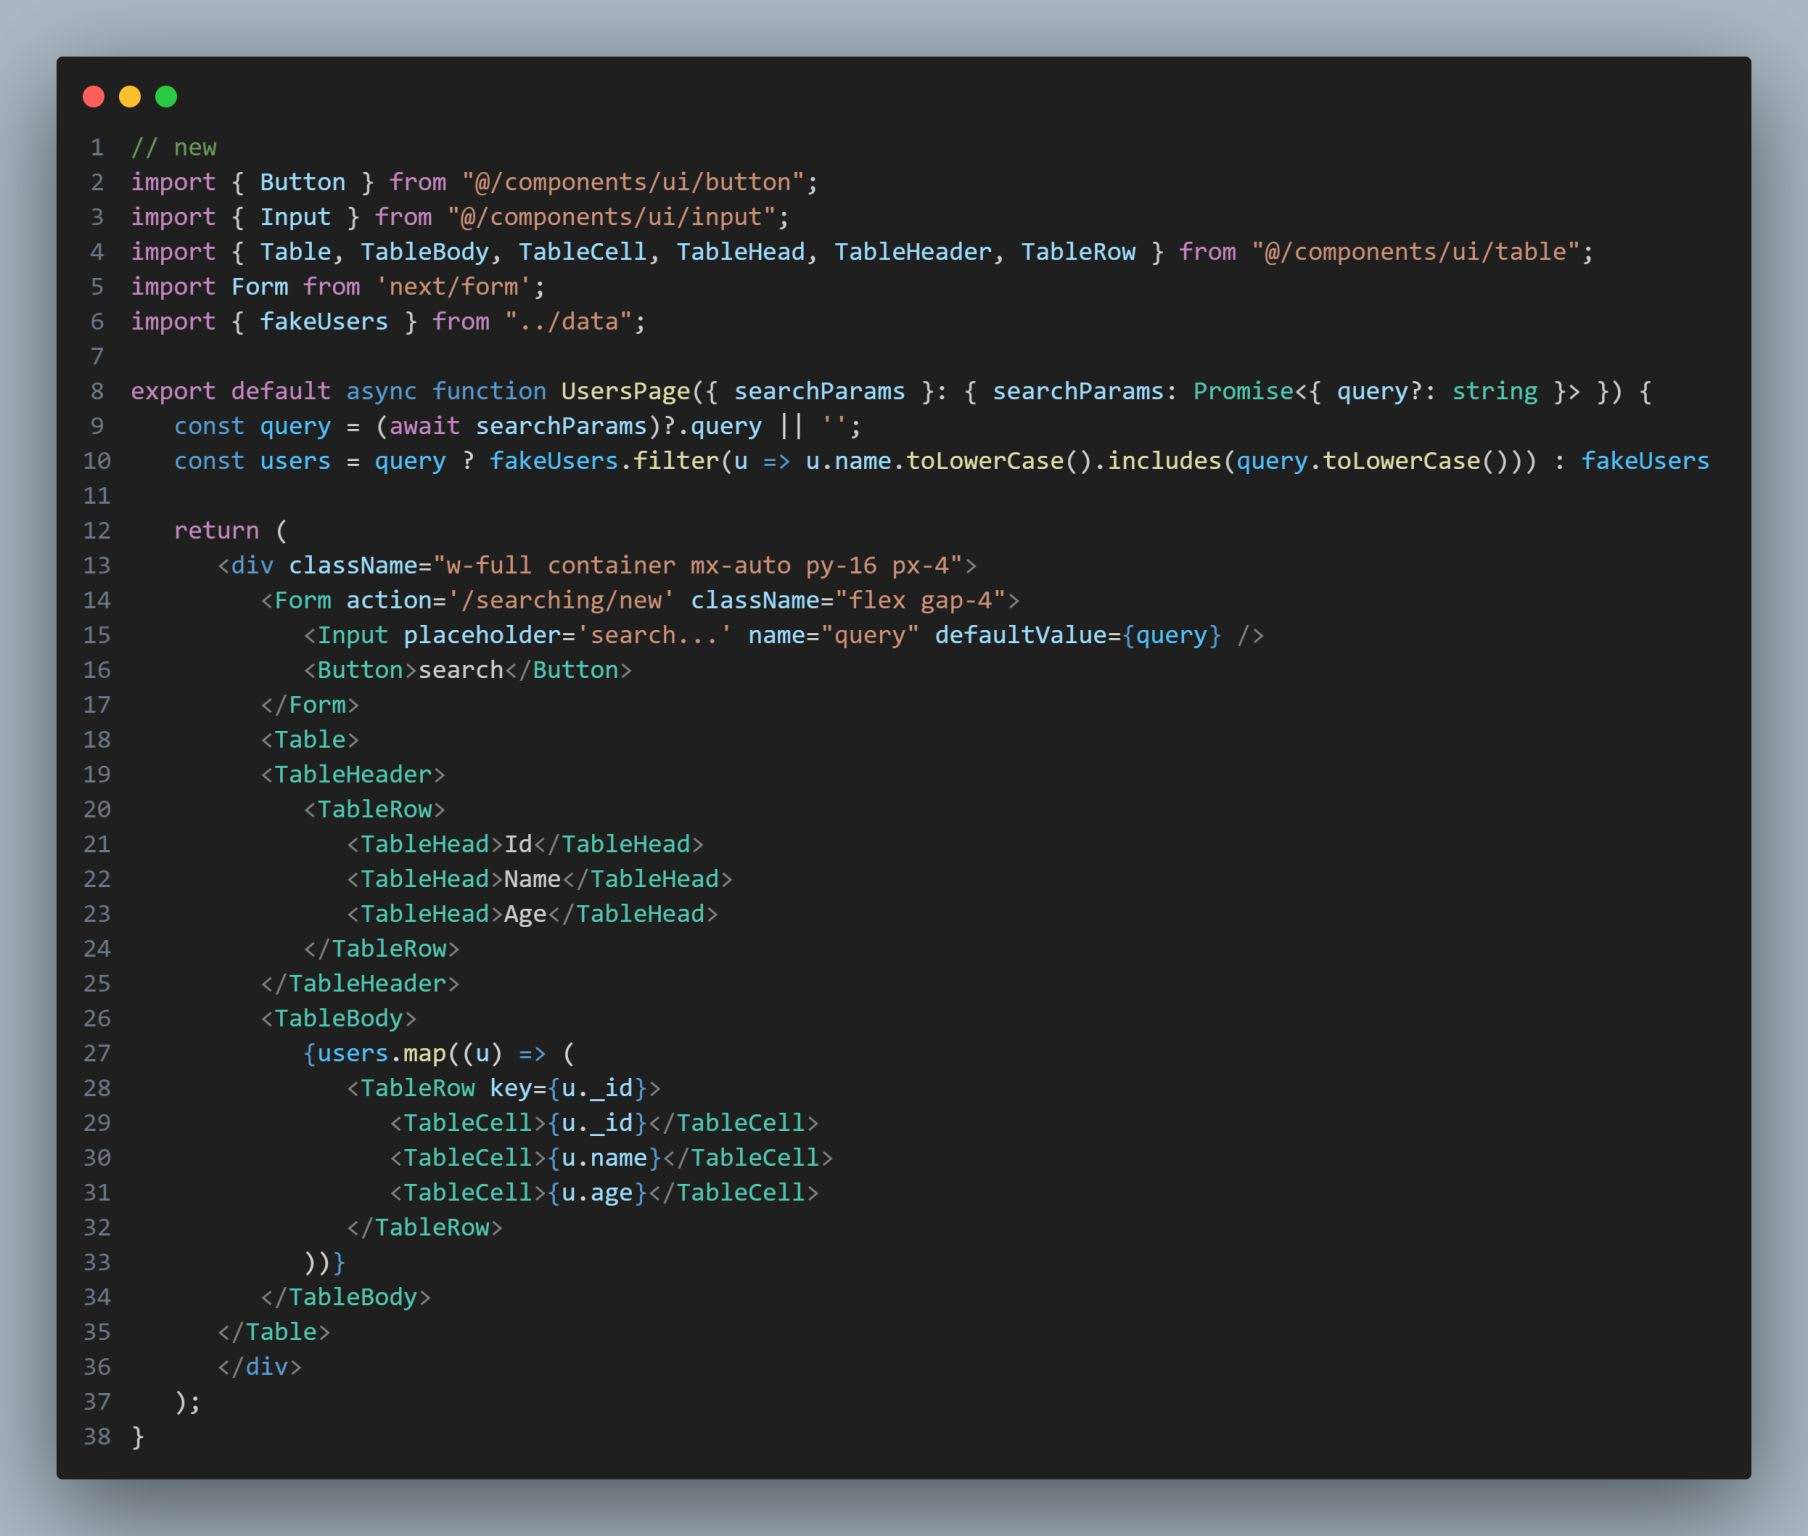Click the "Id" header text
This screenshot has width=1808, height=1536.
(x=518, y=844)
